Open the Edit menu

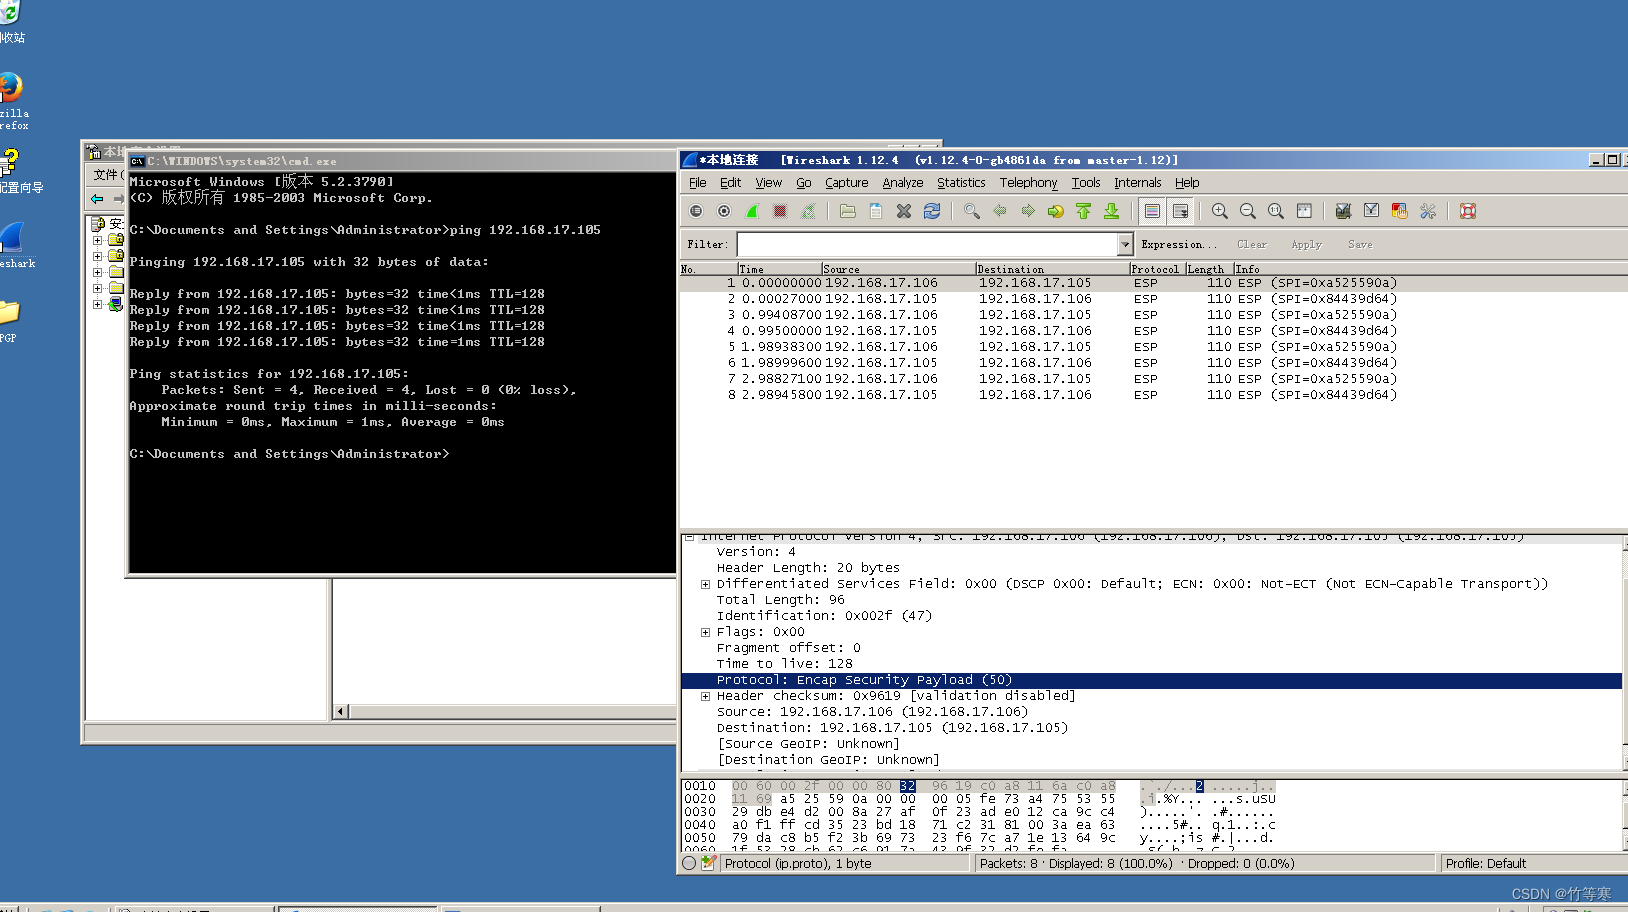pos(730,183)
